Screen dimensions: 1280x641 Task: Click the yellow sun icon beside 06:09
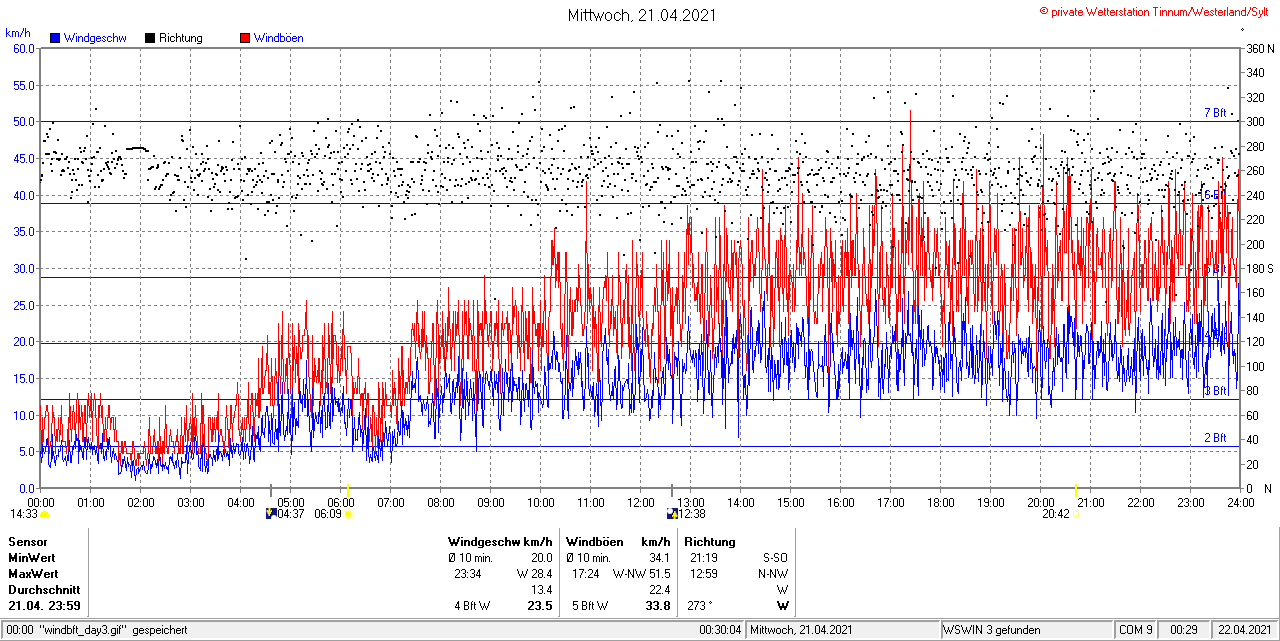tap(348, 514)
